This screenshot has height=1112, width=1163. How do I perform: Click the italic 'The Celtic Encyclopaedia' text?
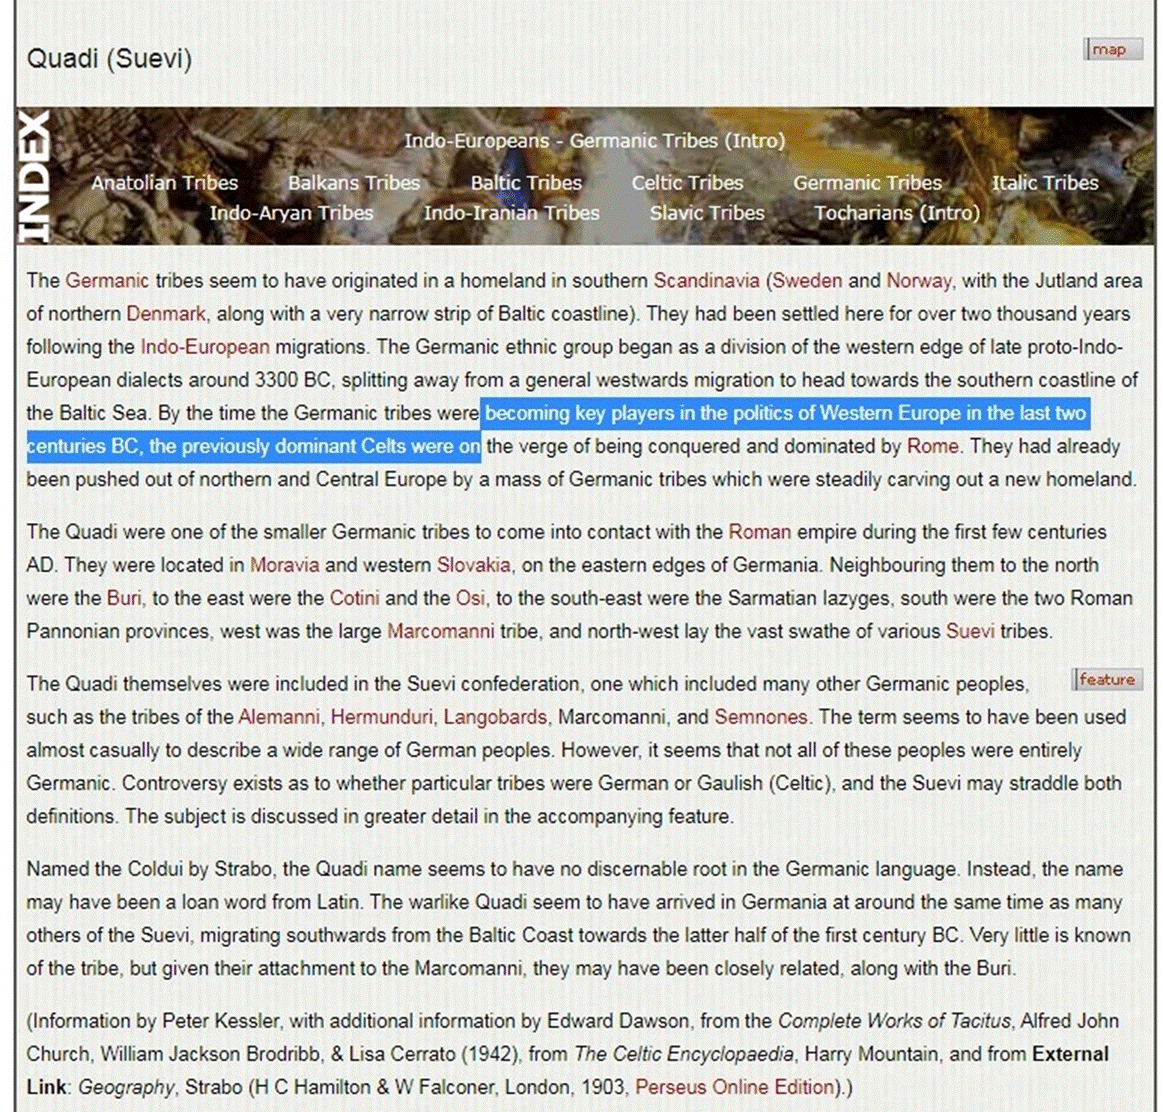684,1054
